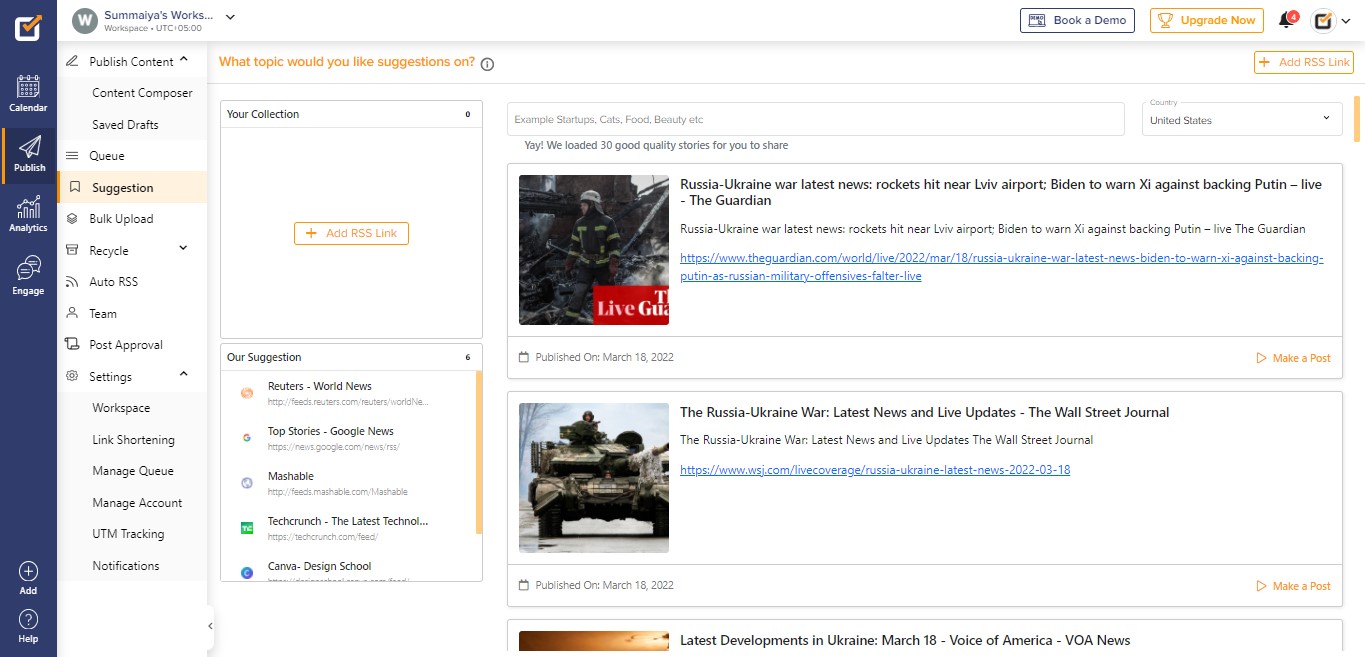Open the wsj.com livecoverage link

point(875,470)
